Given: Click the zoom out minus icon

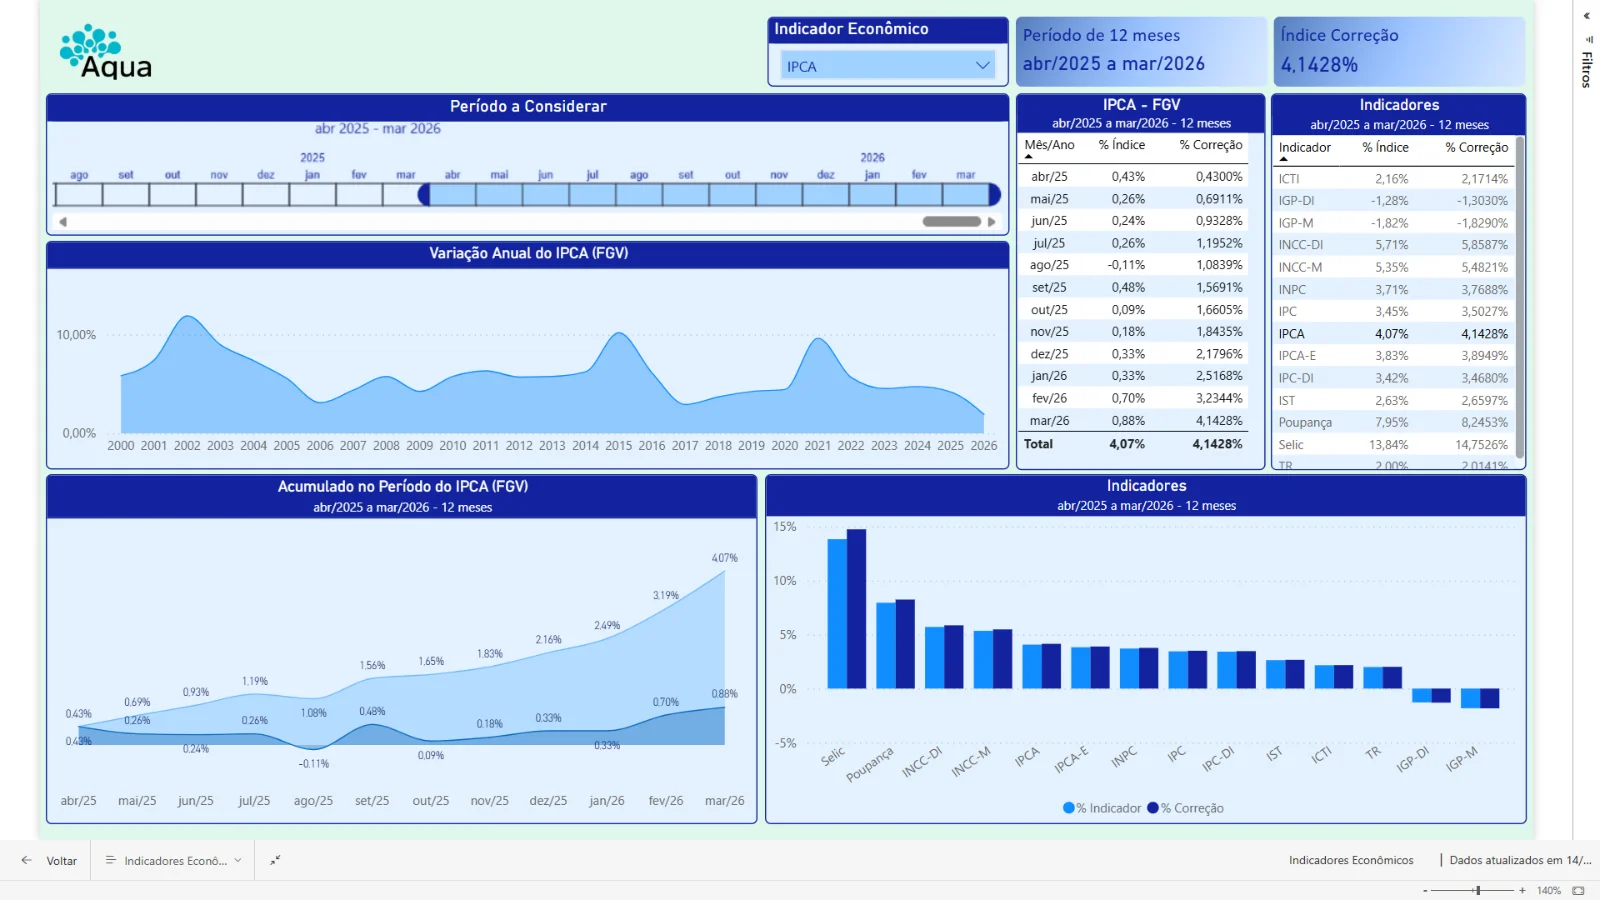Looking at the screenshot, I should 1425,890.
